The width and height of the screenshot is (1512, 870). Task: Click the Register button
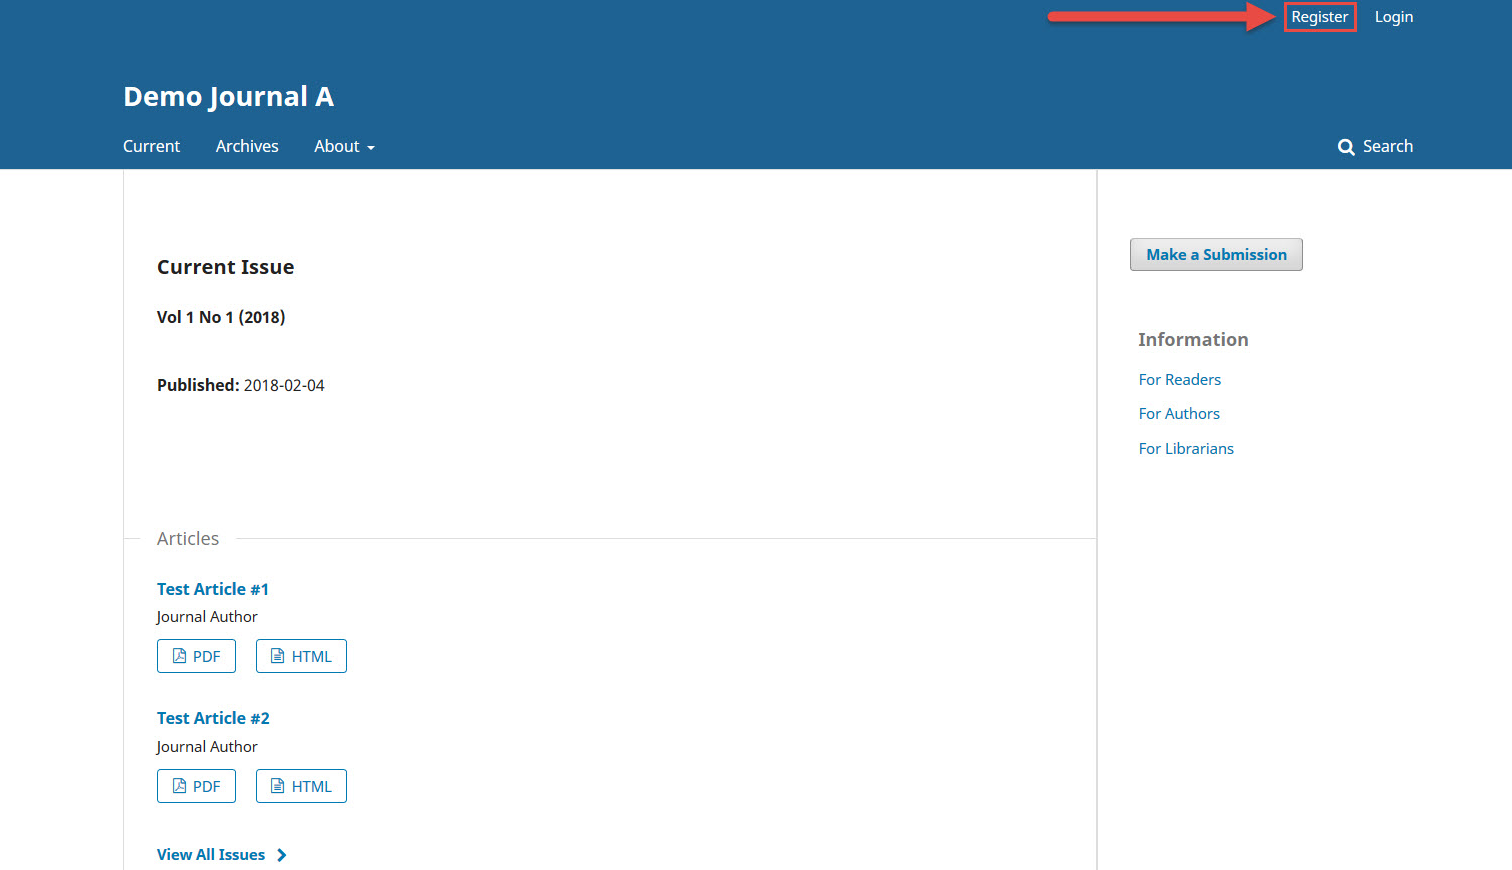[x=1319, y=16]
